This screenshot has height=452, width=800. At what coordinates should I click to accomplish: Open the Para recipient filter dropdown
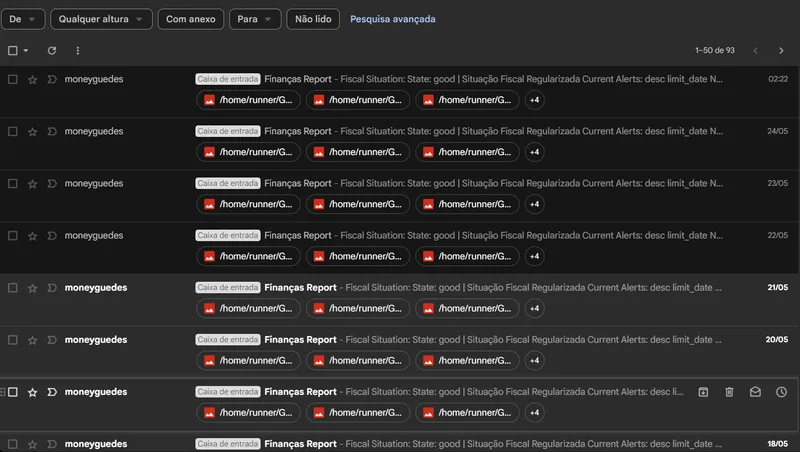click(x=255, y=19)
